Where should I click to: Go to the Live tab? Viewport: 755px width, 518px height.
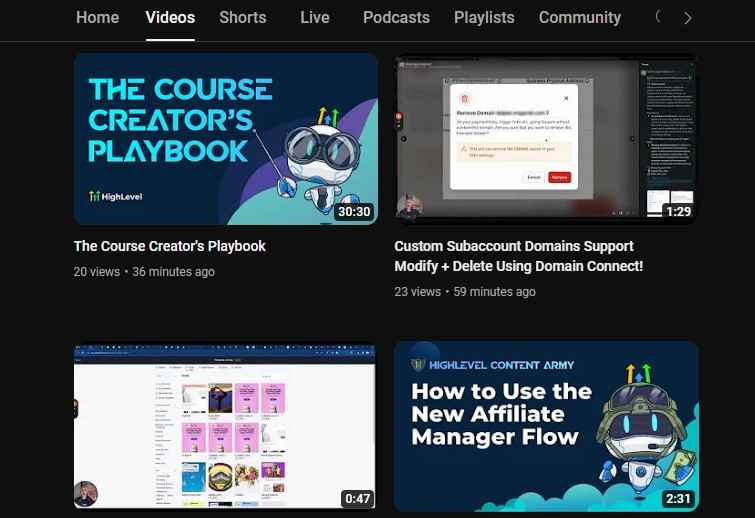315,18
